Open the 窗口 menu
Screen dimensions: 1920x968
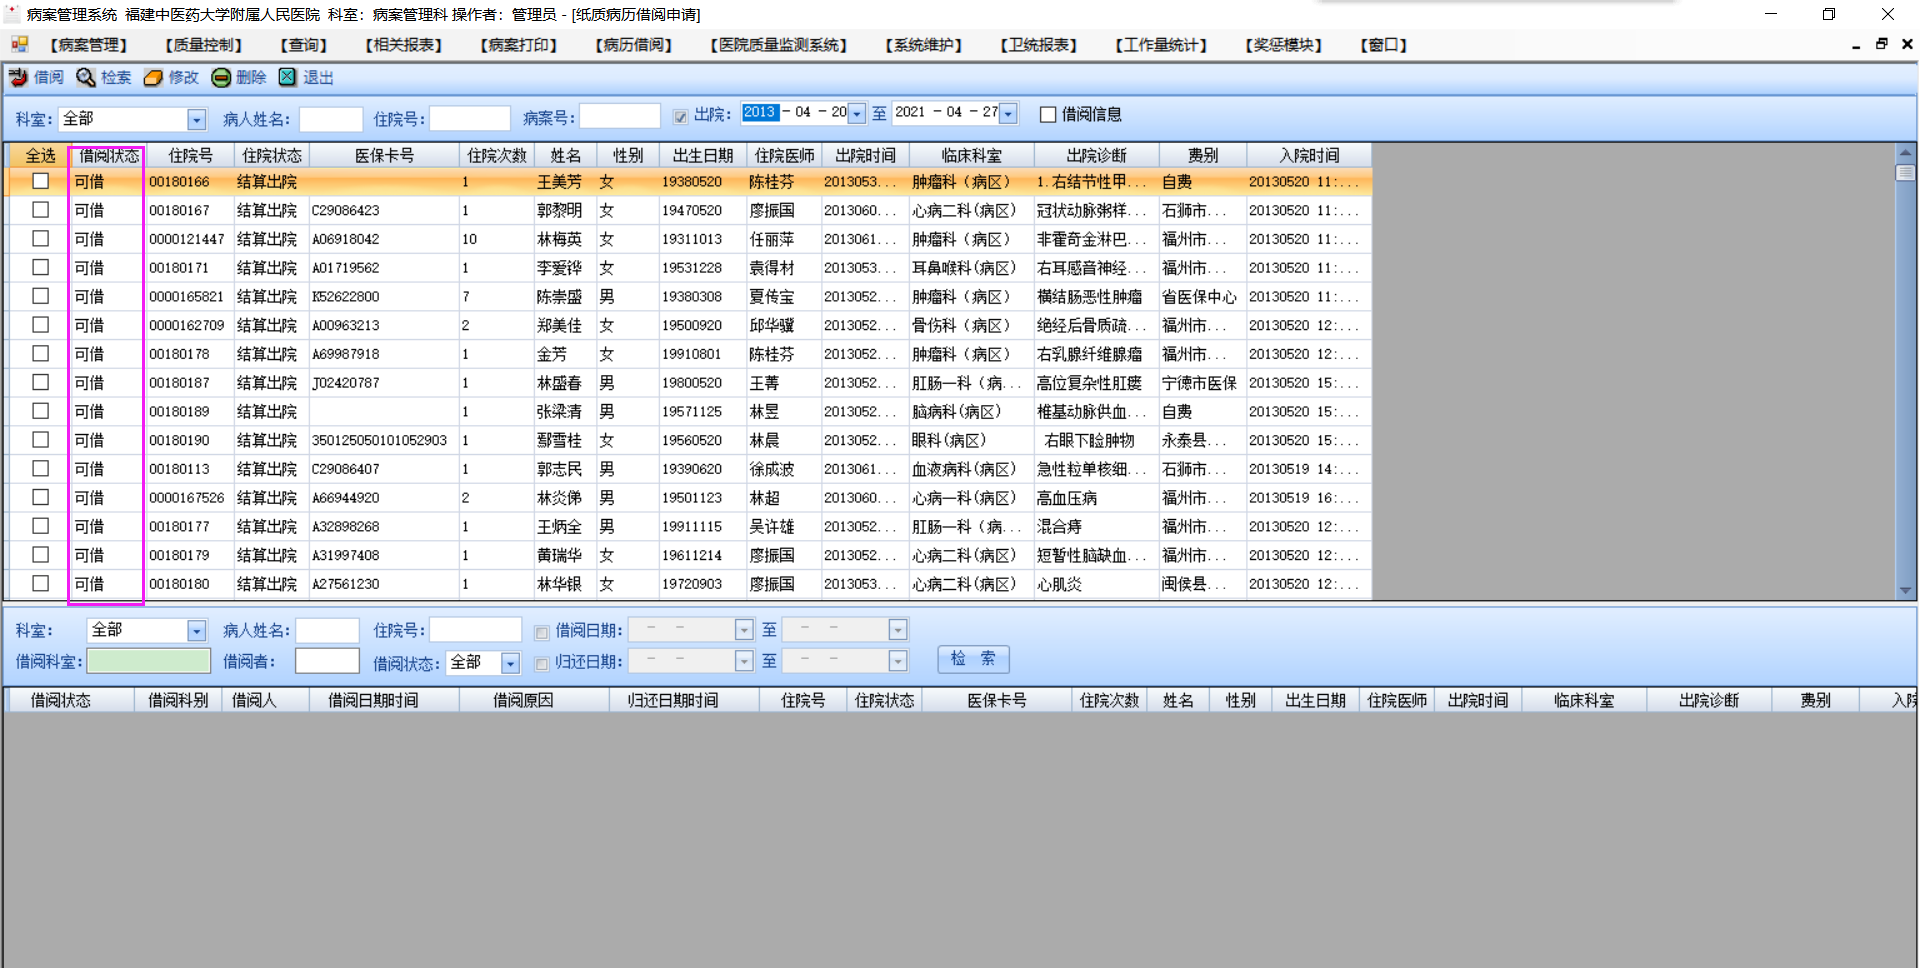click(x=1384, y=45)
